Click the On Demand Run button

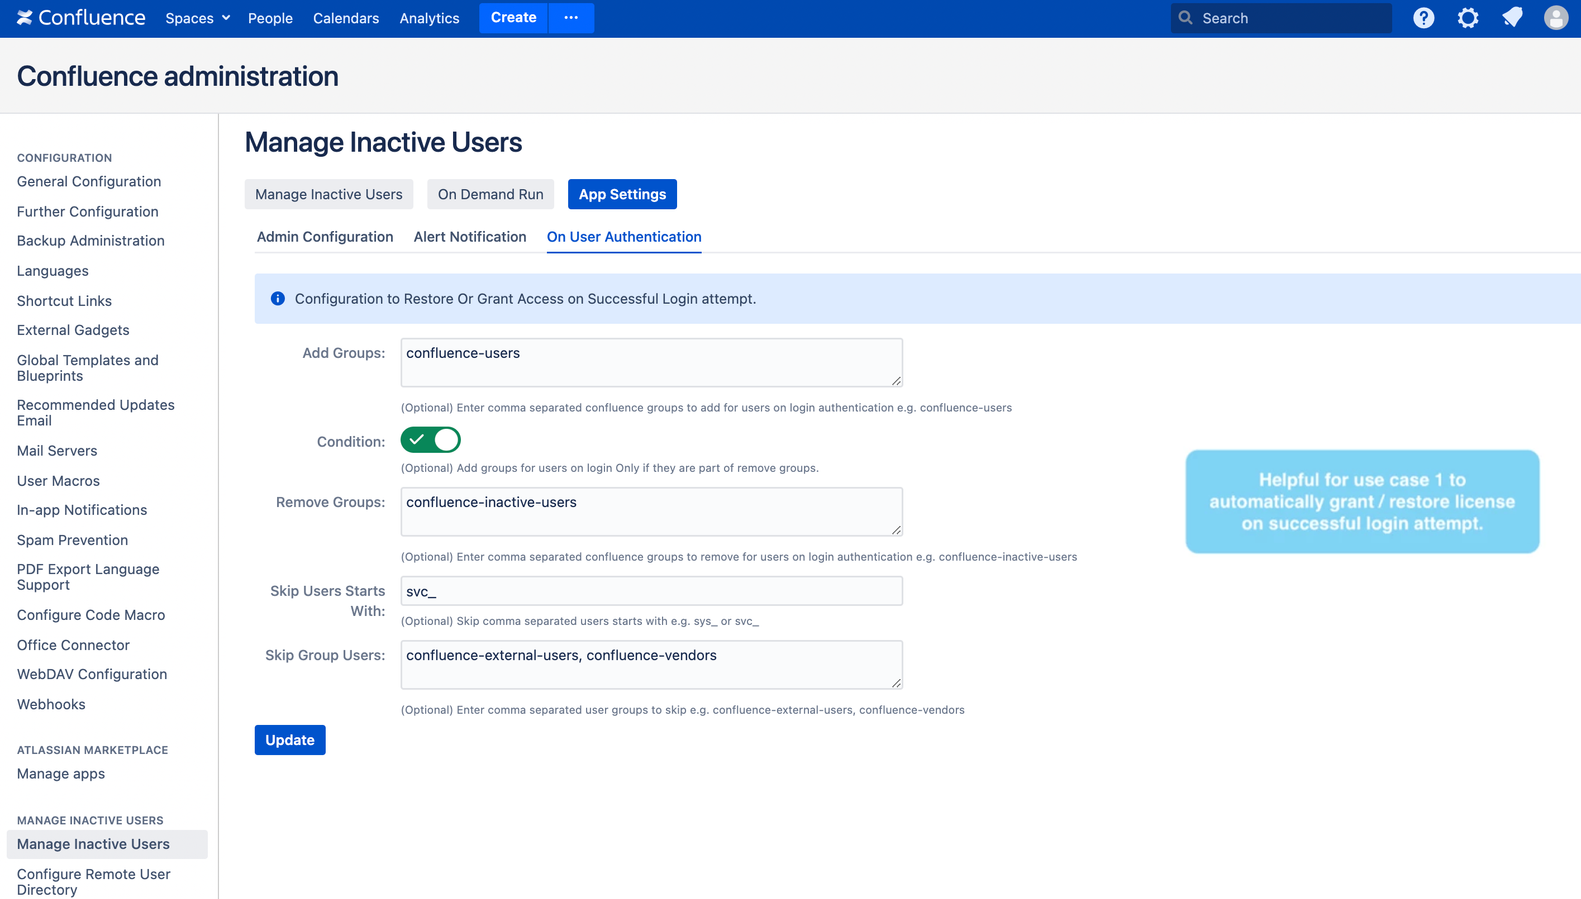(x=491, y=194)
